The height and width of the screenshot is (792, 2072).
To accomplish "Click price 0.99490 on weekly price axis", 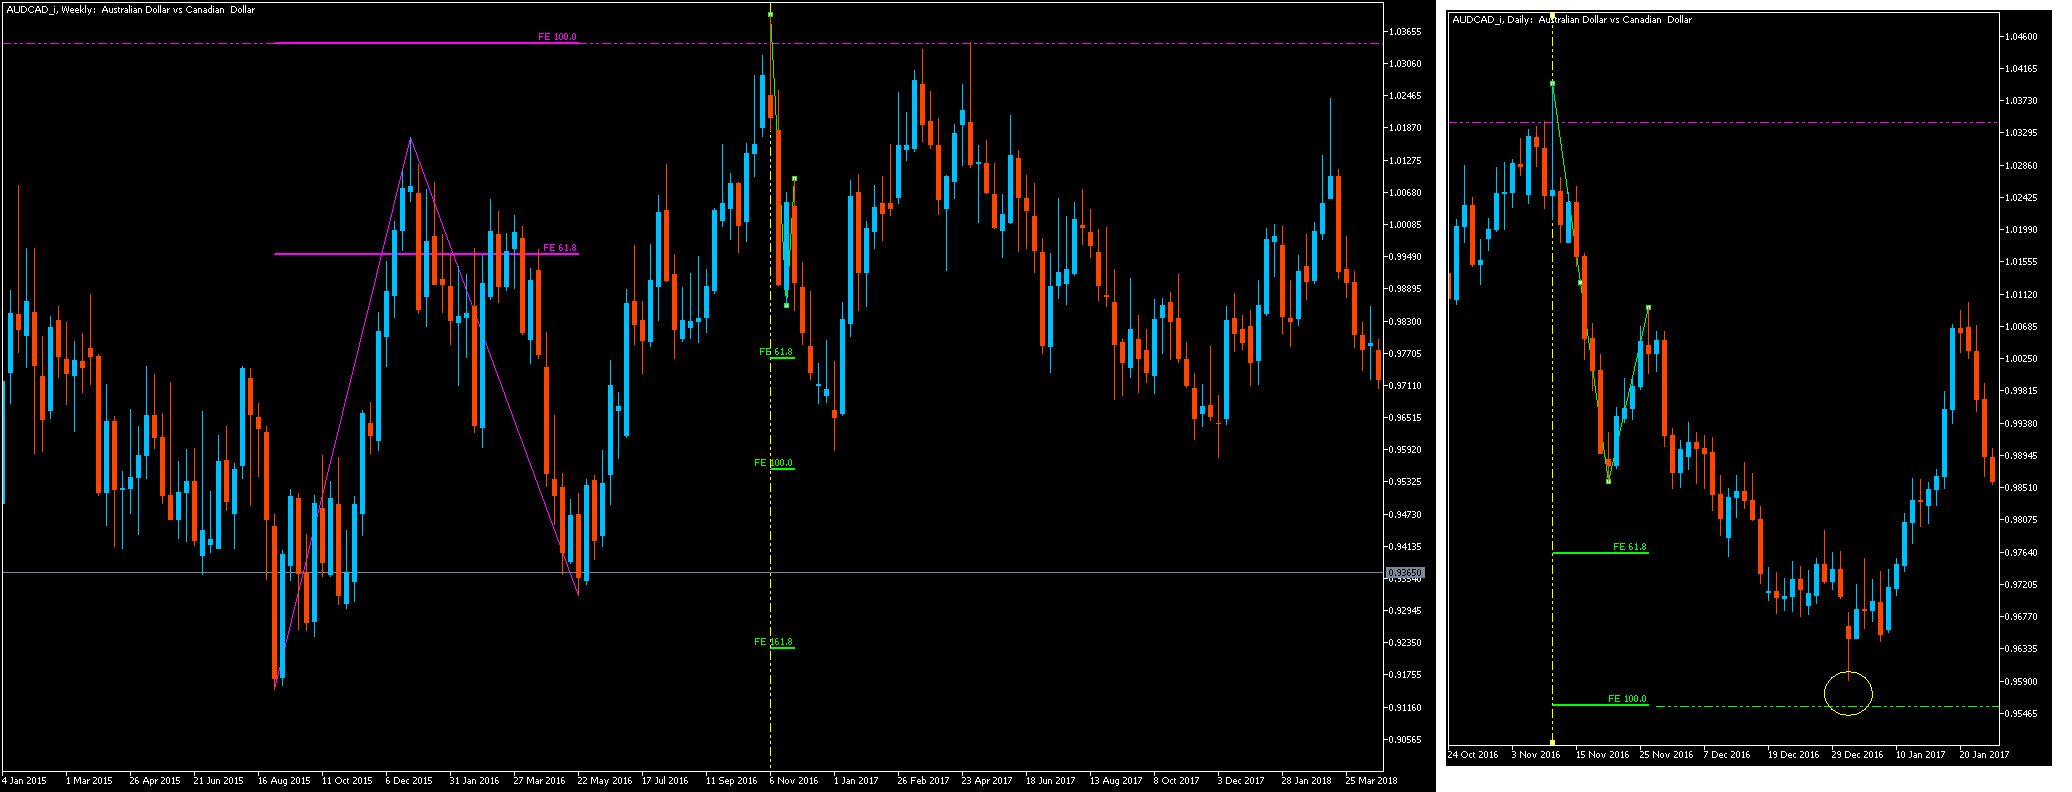I will coord(1405,257).
